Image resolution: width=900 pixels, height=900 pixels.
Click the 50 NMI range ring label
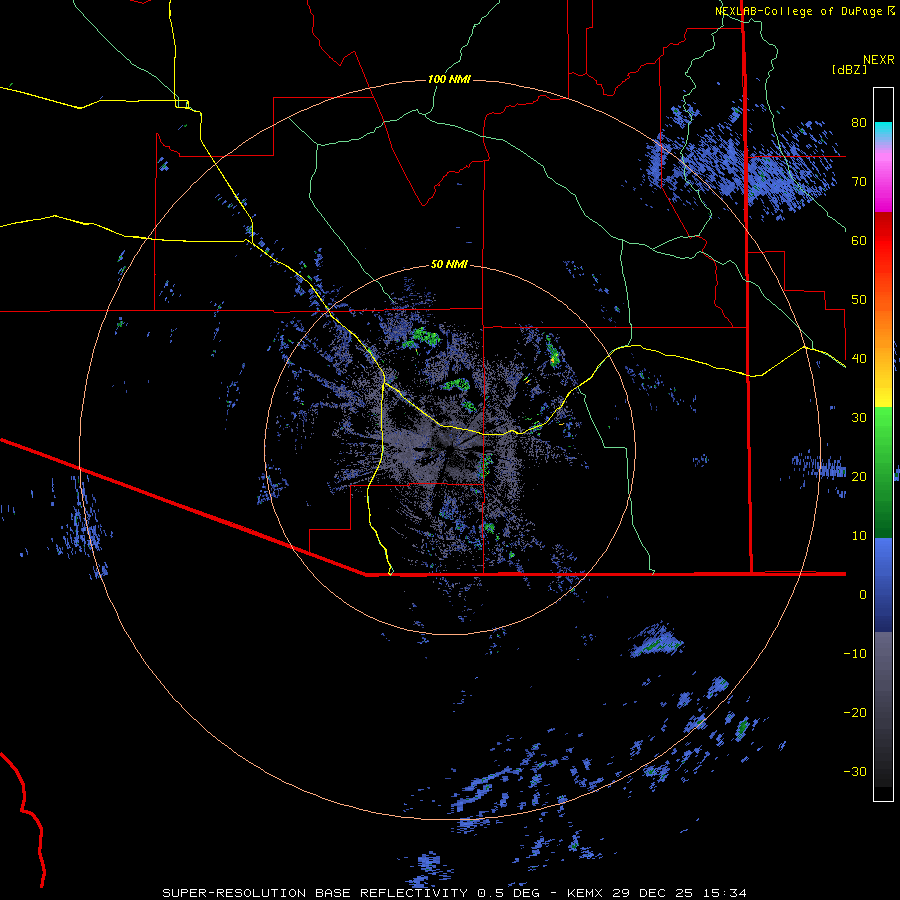449,265
